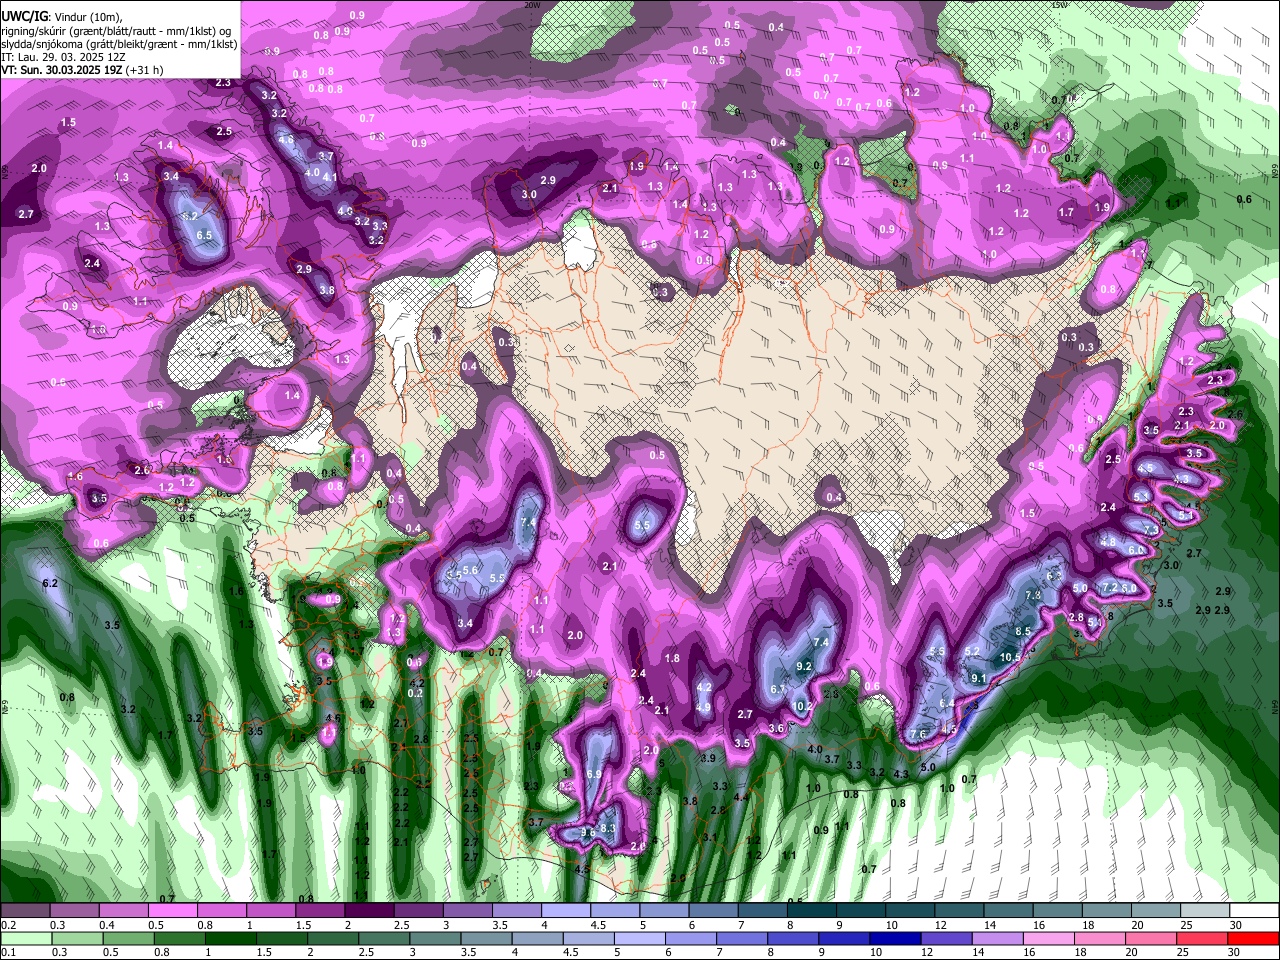The height and width of the screenshot is (960, 1280).
Task: Select the deep blue rain-scale swatch between 10 and 12
Action: (895, 938)
